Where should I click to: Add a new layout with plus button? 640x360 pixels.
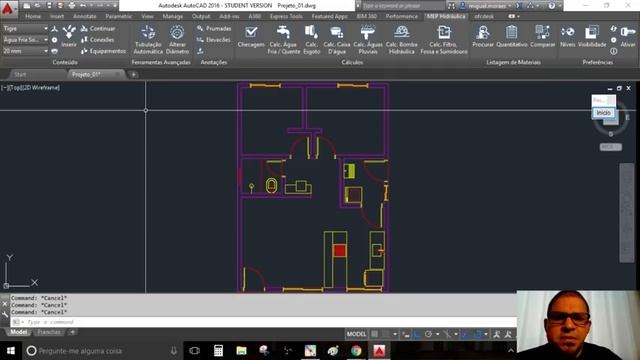tap(72, 332)
